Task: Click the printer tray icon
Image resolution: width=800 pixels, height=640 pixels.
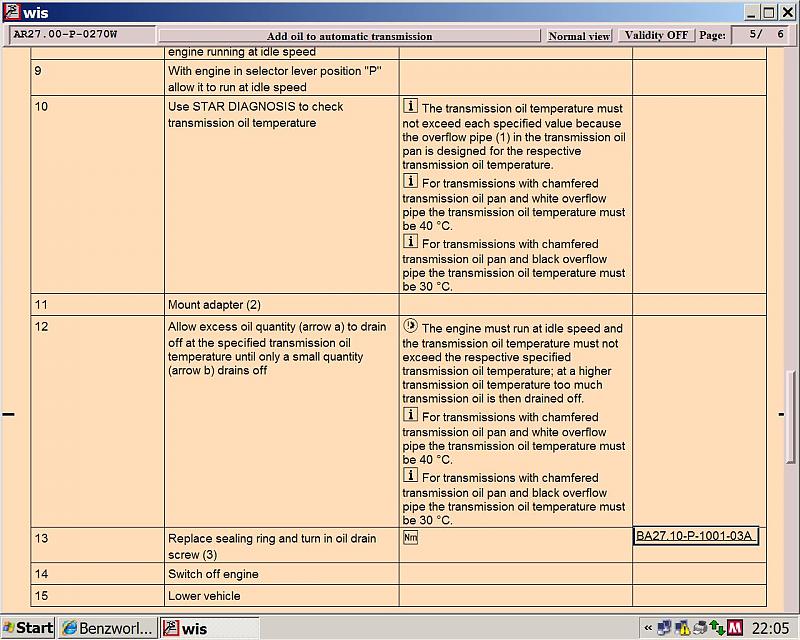Action: [x=700, y=627]
